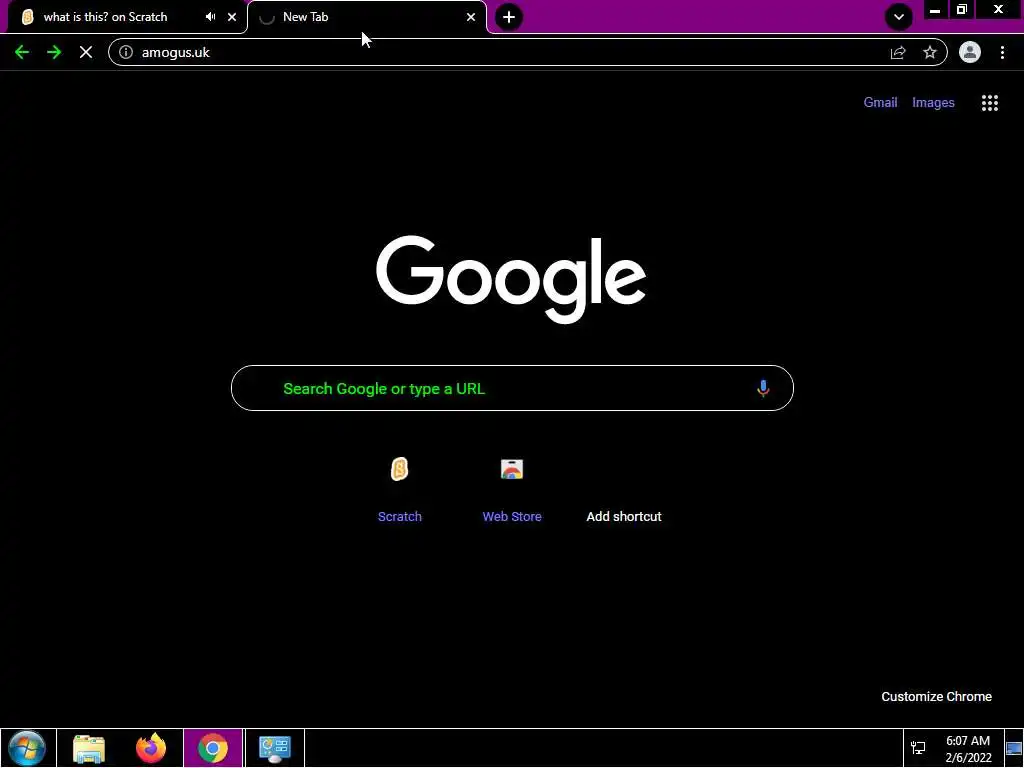This screenshot has height=768, width=1024.
Task: Start voice search with the microphone
Action: coord(763,388)
